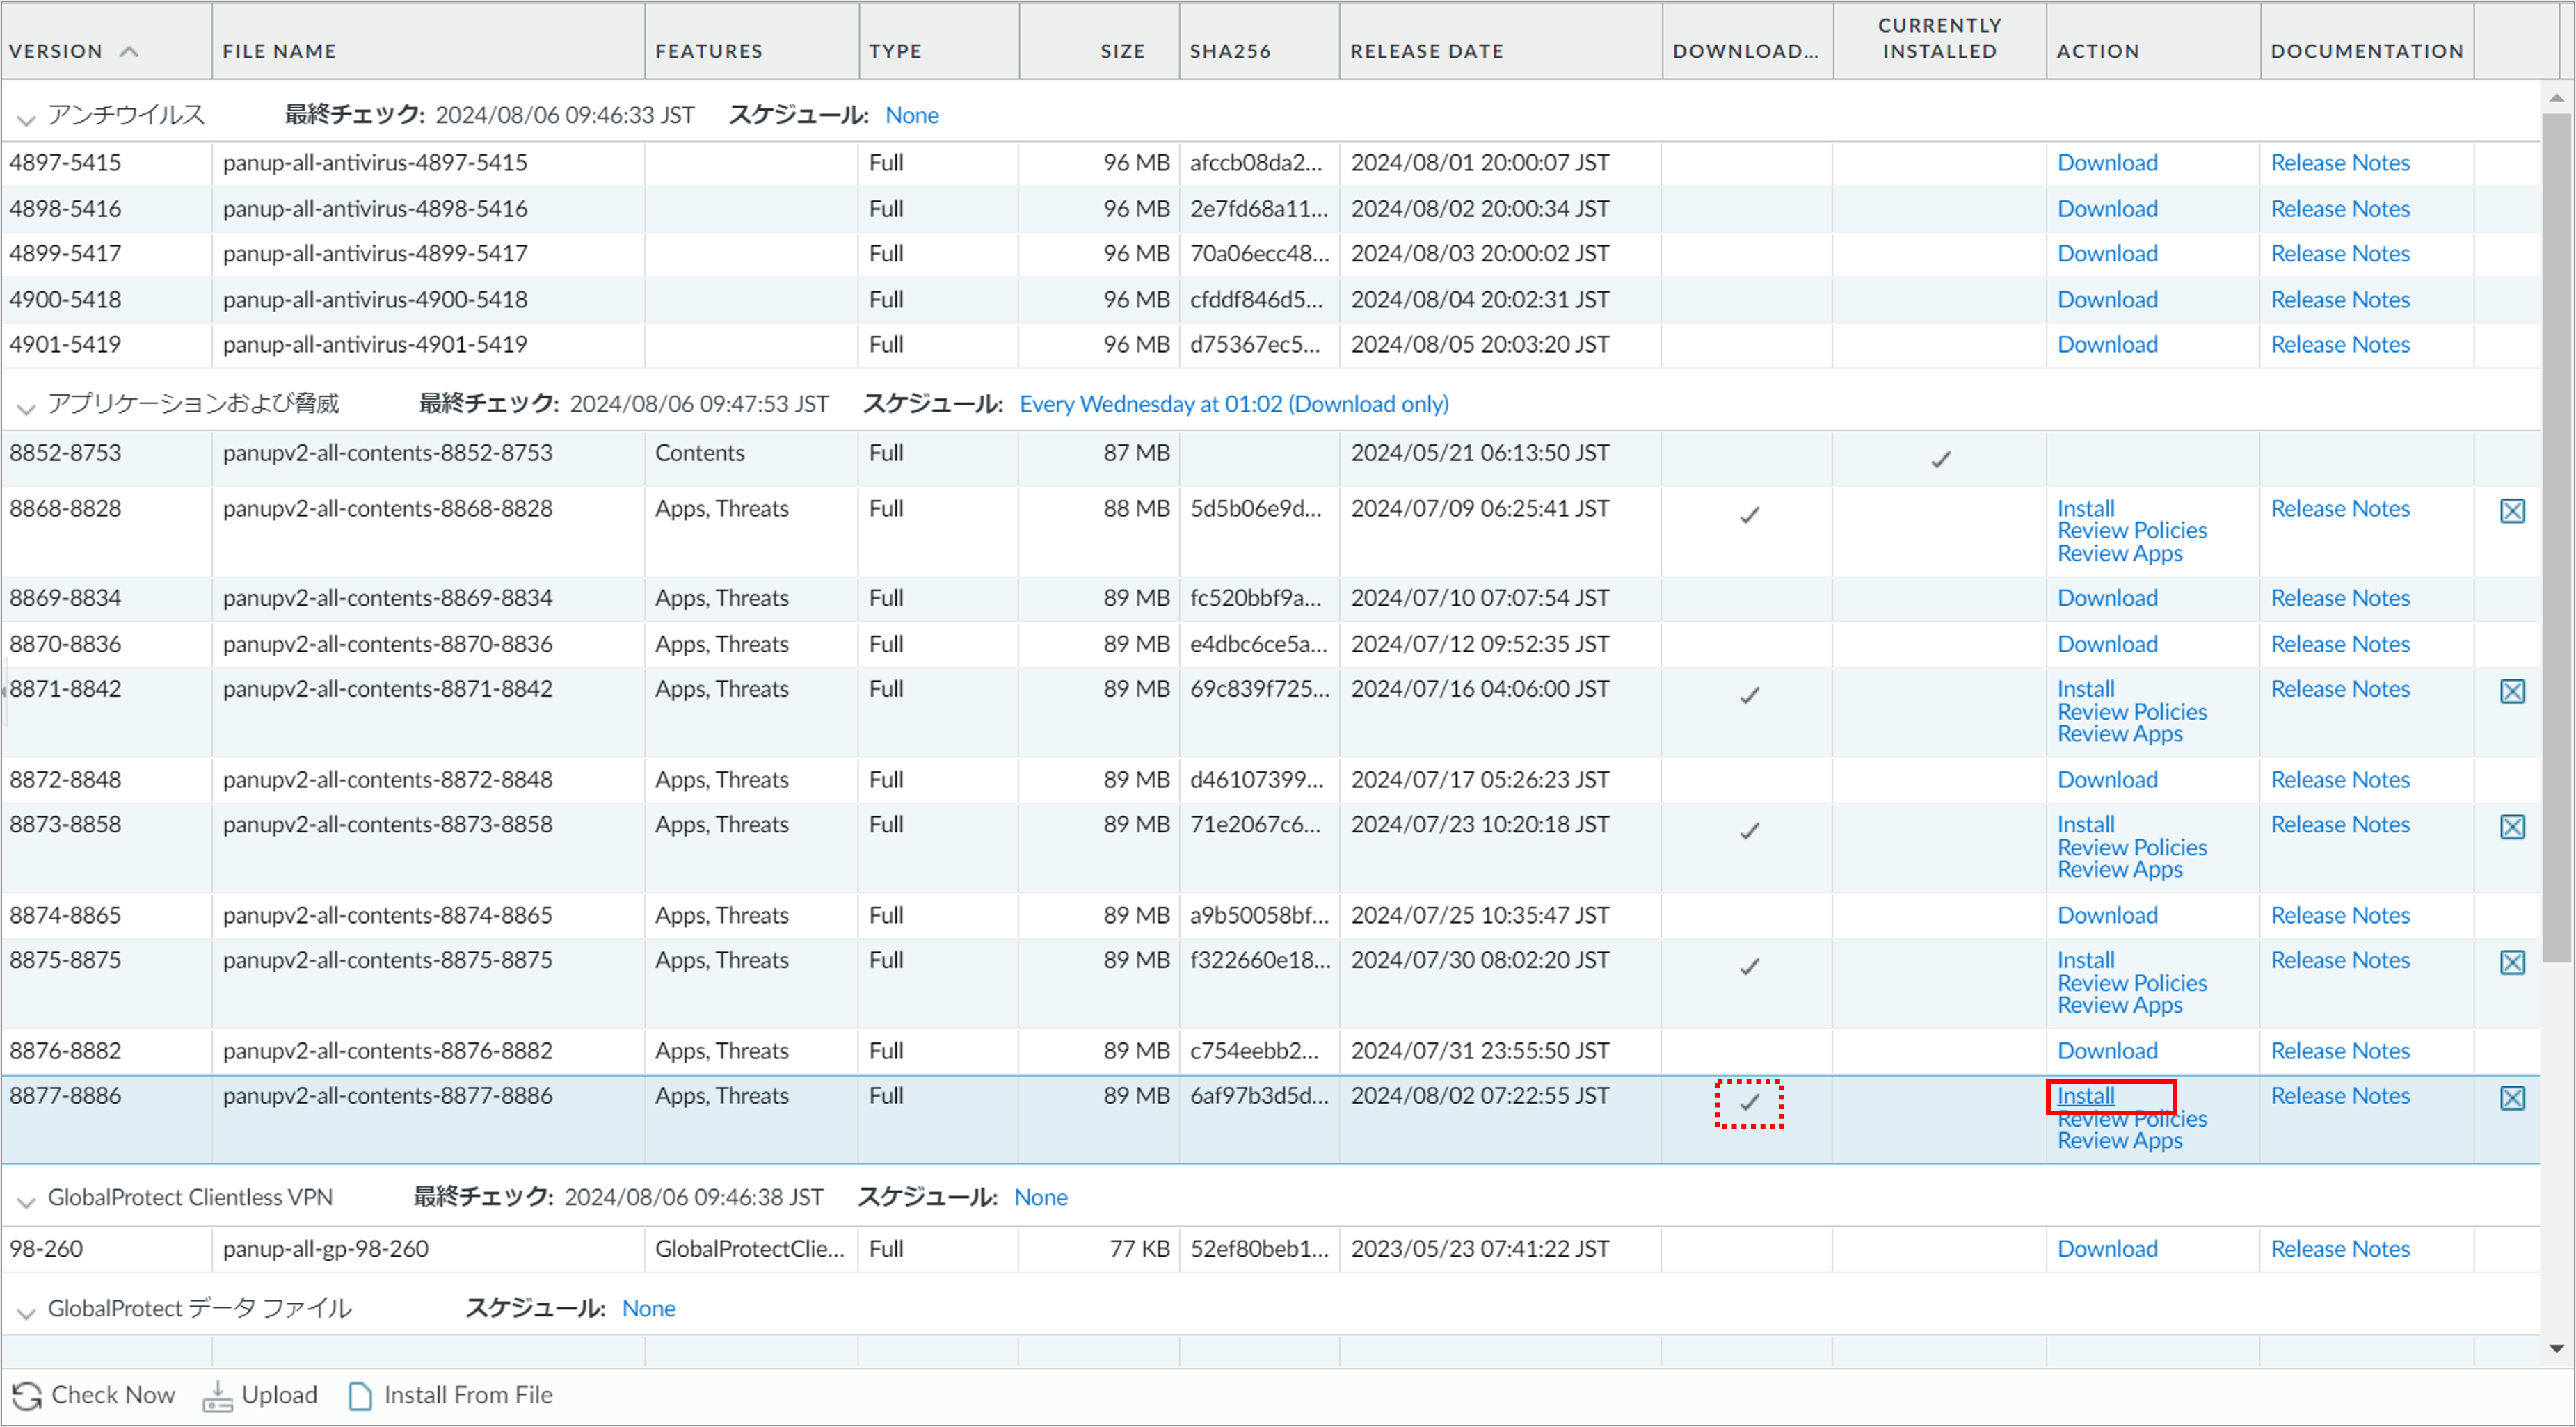Screen dimensions: 2576x1427
Task: Open Release Notes for antivirus 4899-5417
Action: pyautogui.click(x=2340, y=253)
